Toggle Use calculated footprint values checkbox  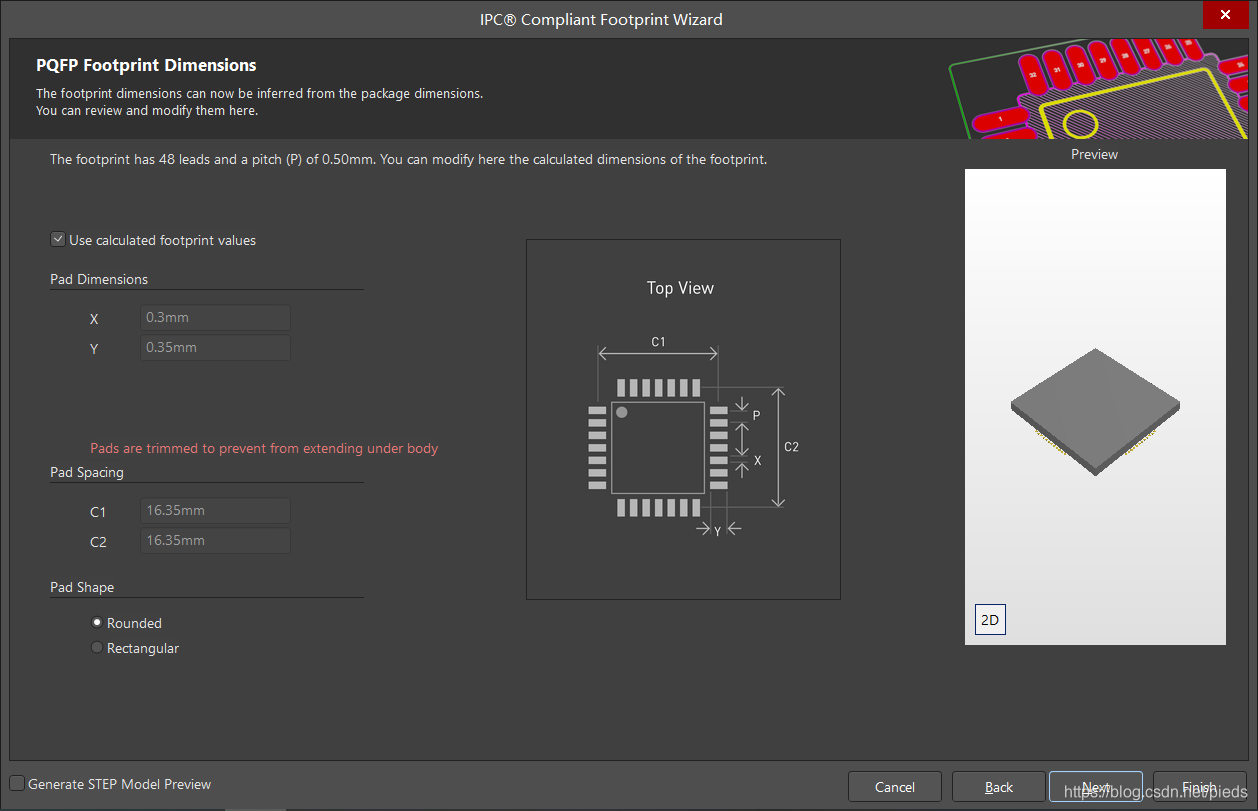click(57, 240)
